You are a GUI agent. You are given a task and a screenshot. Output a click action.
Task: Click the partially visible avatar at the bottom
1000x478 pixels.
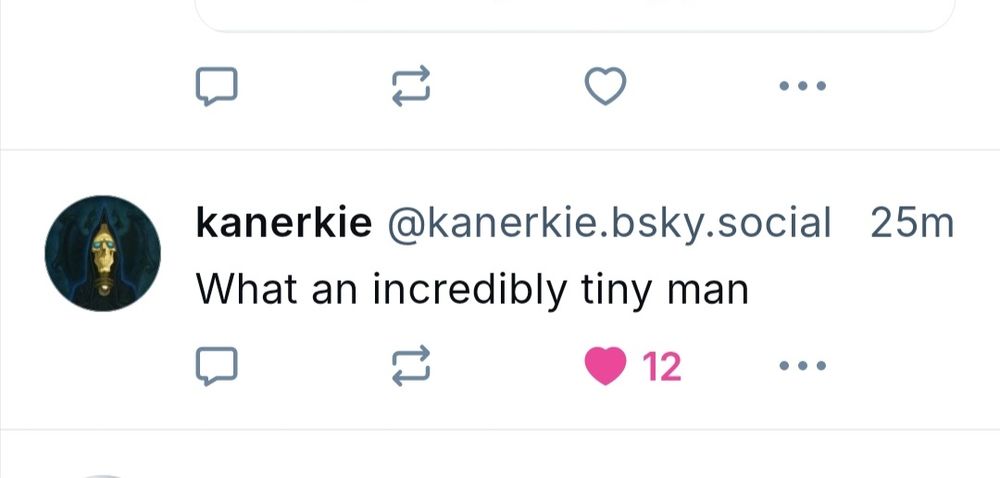click(x=103, y=476)
